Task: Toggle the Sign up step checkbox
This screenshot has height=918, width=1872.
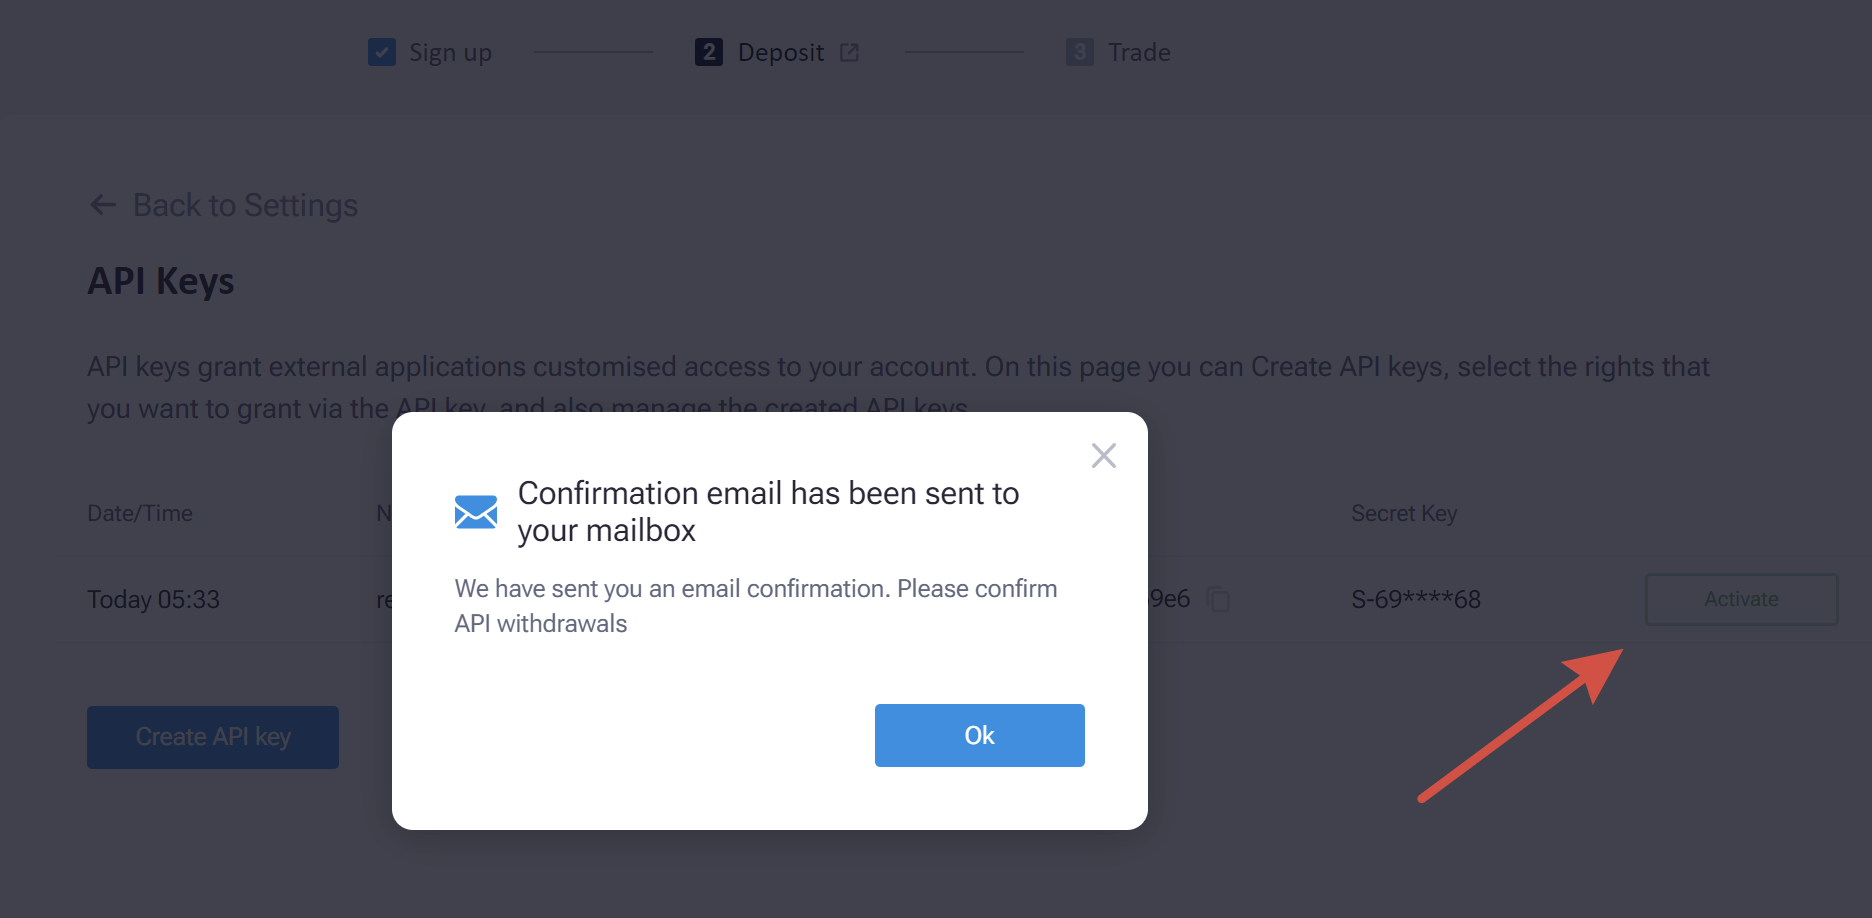Action: 382,52
